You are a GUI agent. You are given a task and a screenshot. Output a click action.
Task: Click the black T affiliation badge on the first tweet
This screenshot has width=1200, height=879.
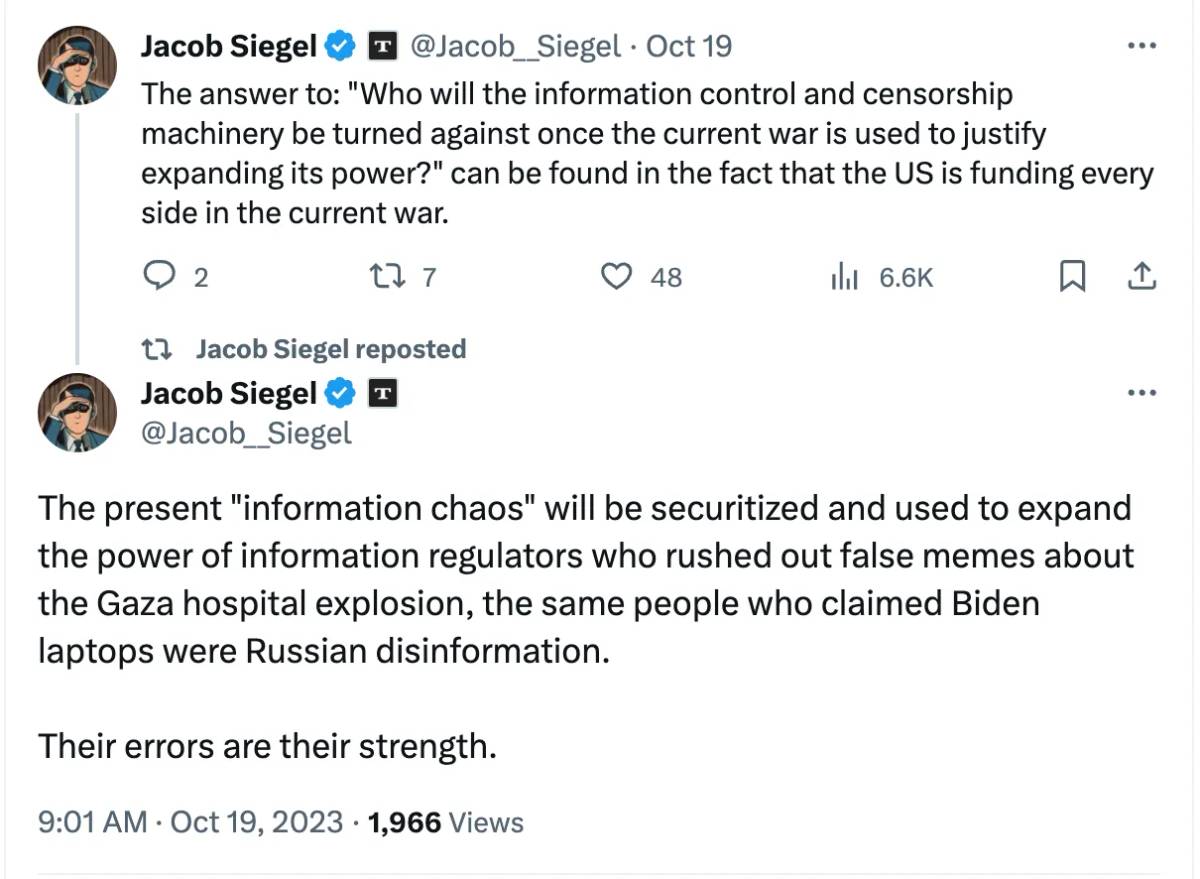[384, 46]
